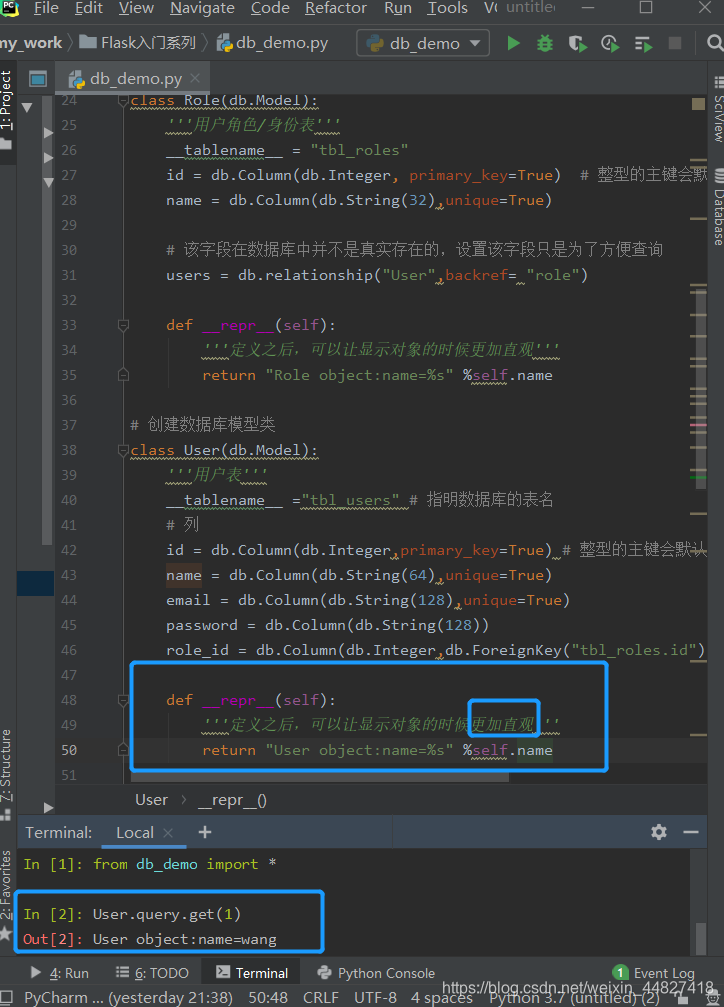Open the Edit menu
724x1007 pixels.
89,8
